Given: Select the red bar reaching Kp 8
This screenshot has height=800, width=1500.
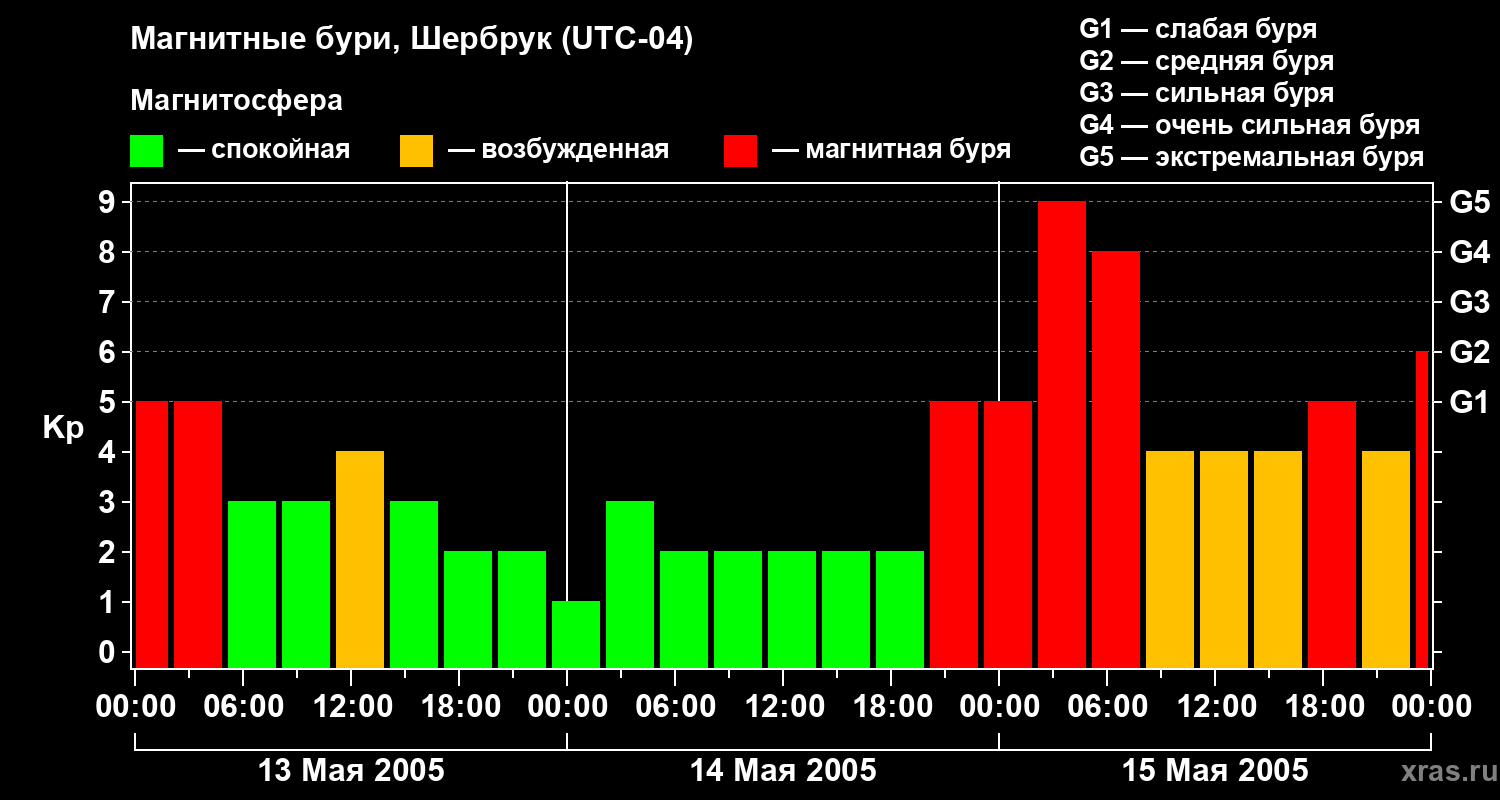Looking at the screenshot, I should [x=1116, y=460].
